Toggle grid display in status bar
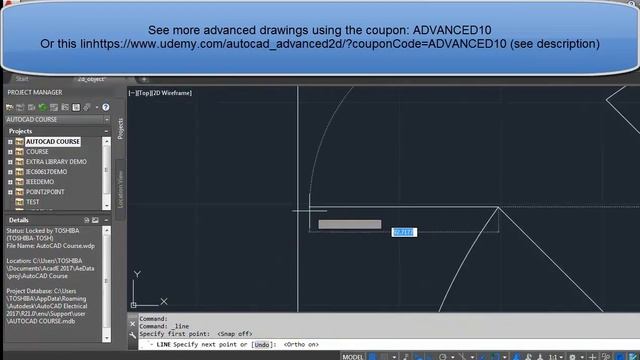 tap(373, 357)
